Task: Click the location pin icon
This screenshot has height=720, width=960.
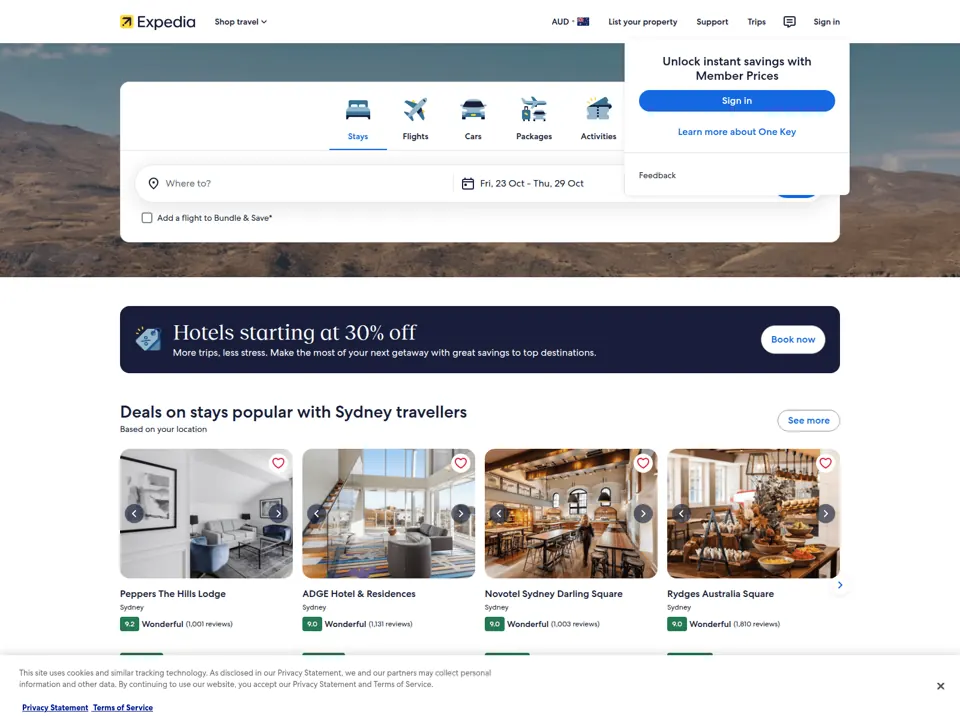Action: pyautogui.click(x=154, y=184)
